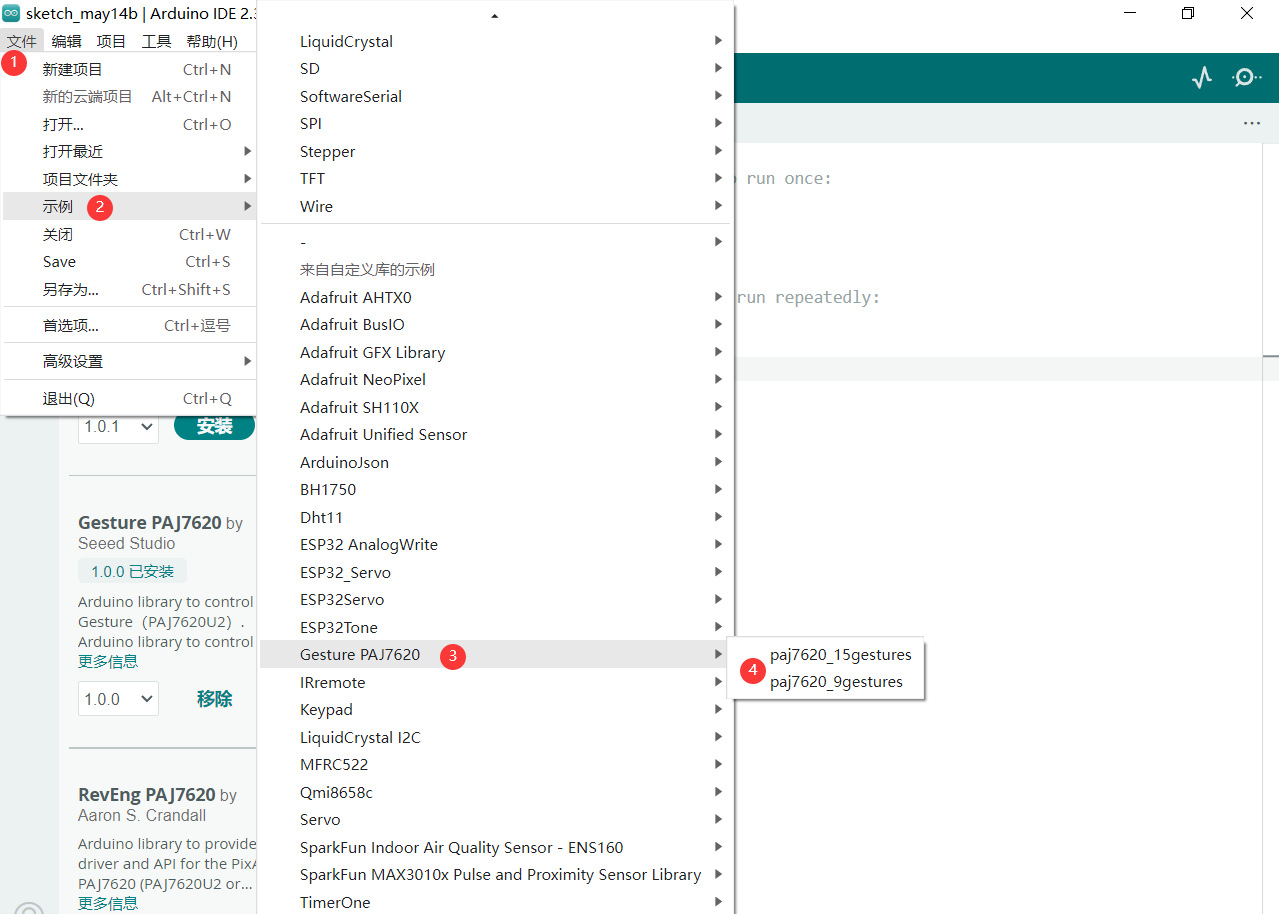
Task: Expand Keypad examples
Action: click(496, 710)
